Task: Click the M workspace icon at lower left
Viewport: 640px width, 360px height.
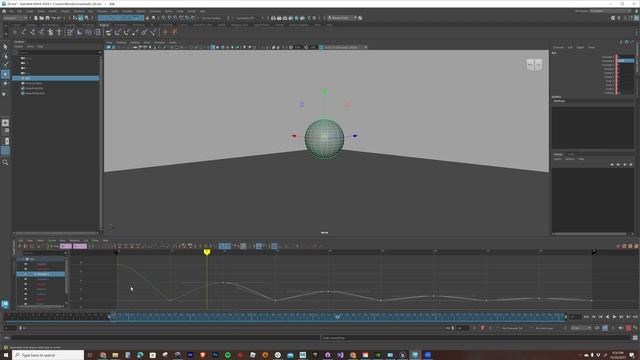Action: pyautogui.click(x=5, y=304)
